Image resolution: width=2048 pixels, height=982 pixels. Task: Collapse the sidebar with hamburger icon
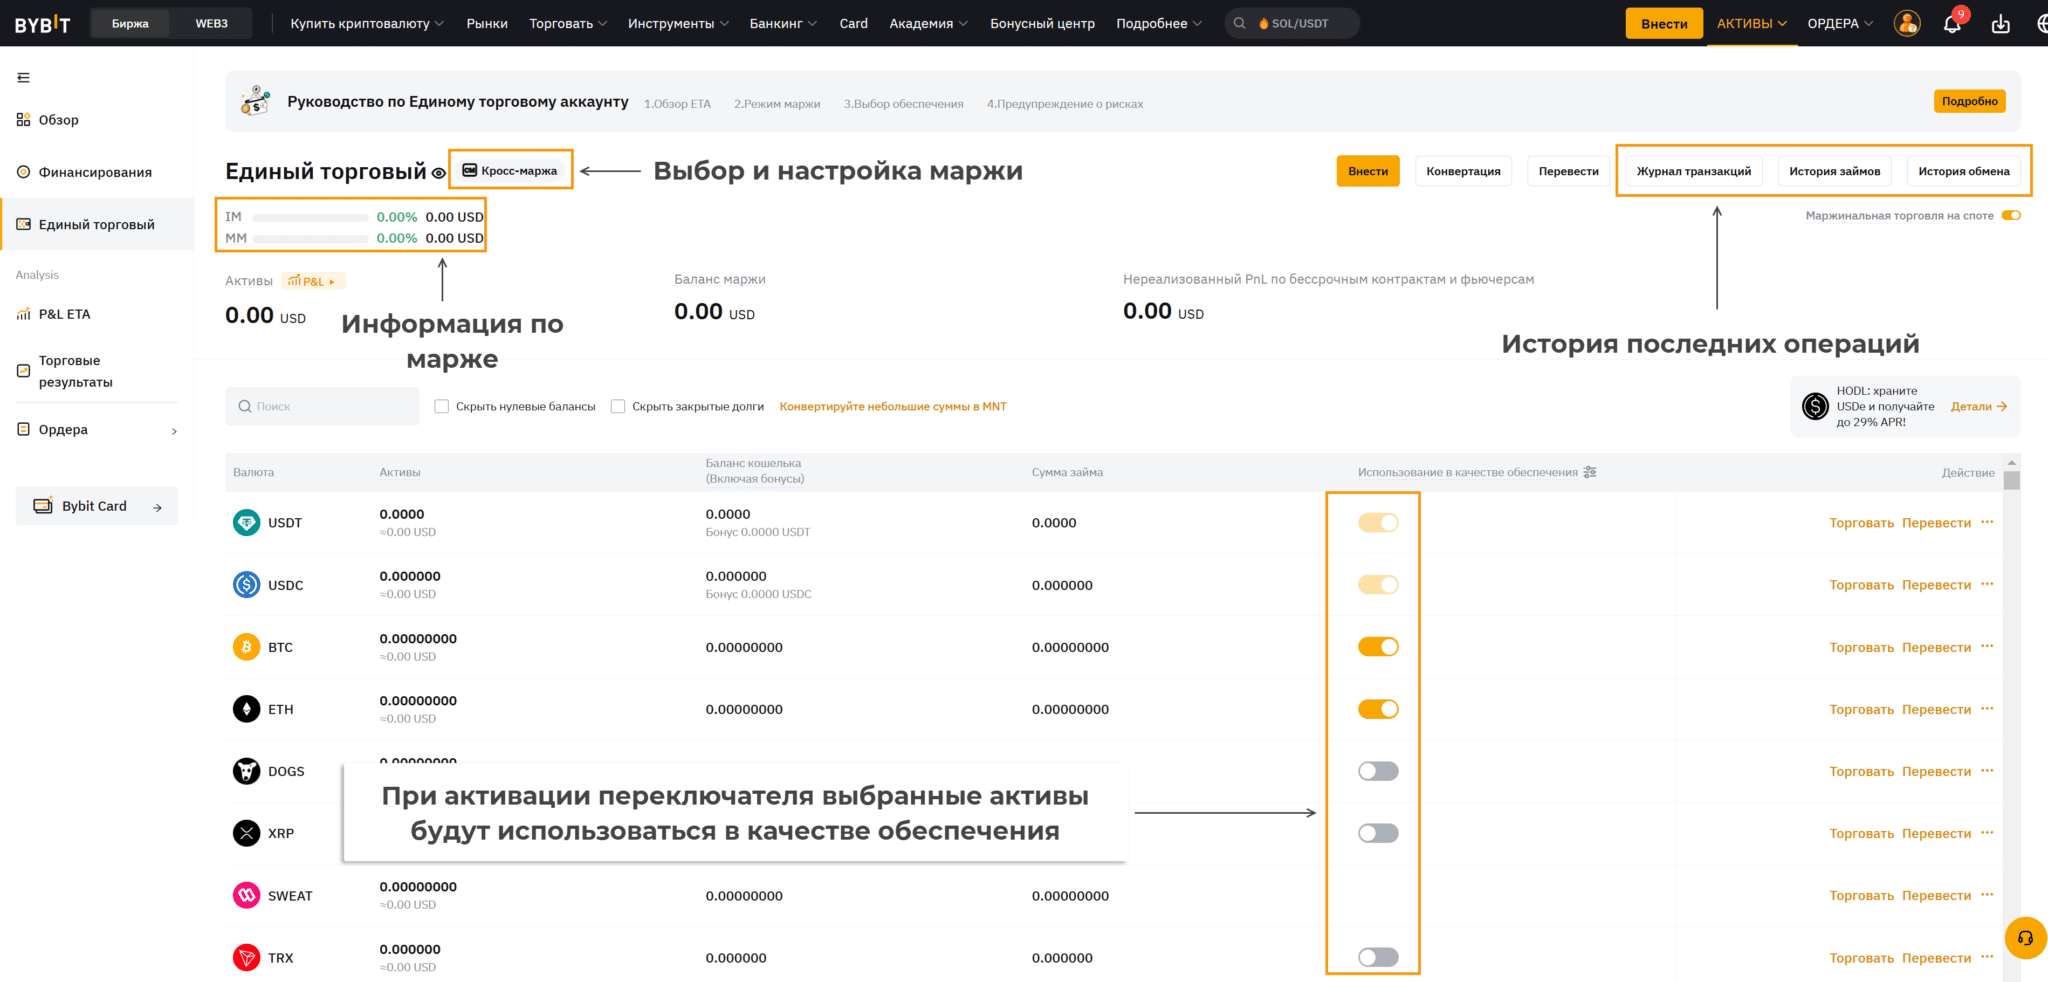click(24, 78)
